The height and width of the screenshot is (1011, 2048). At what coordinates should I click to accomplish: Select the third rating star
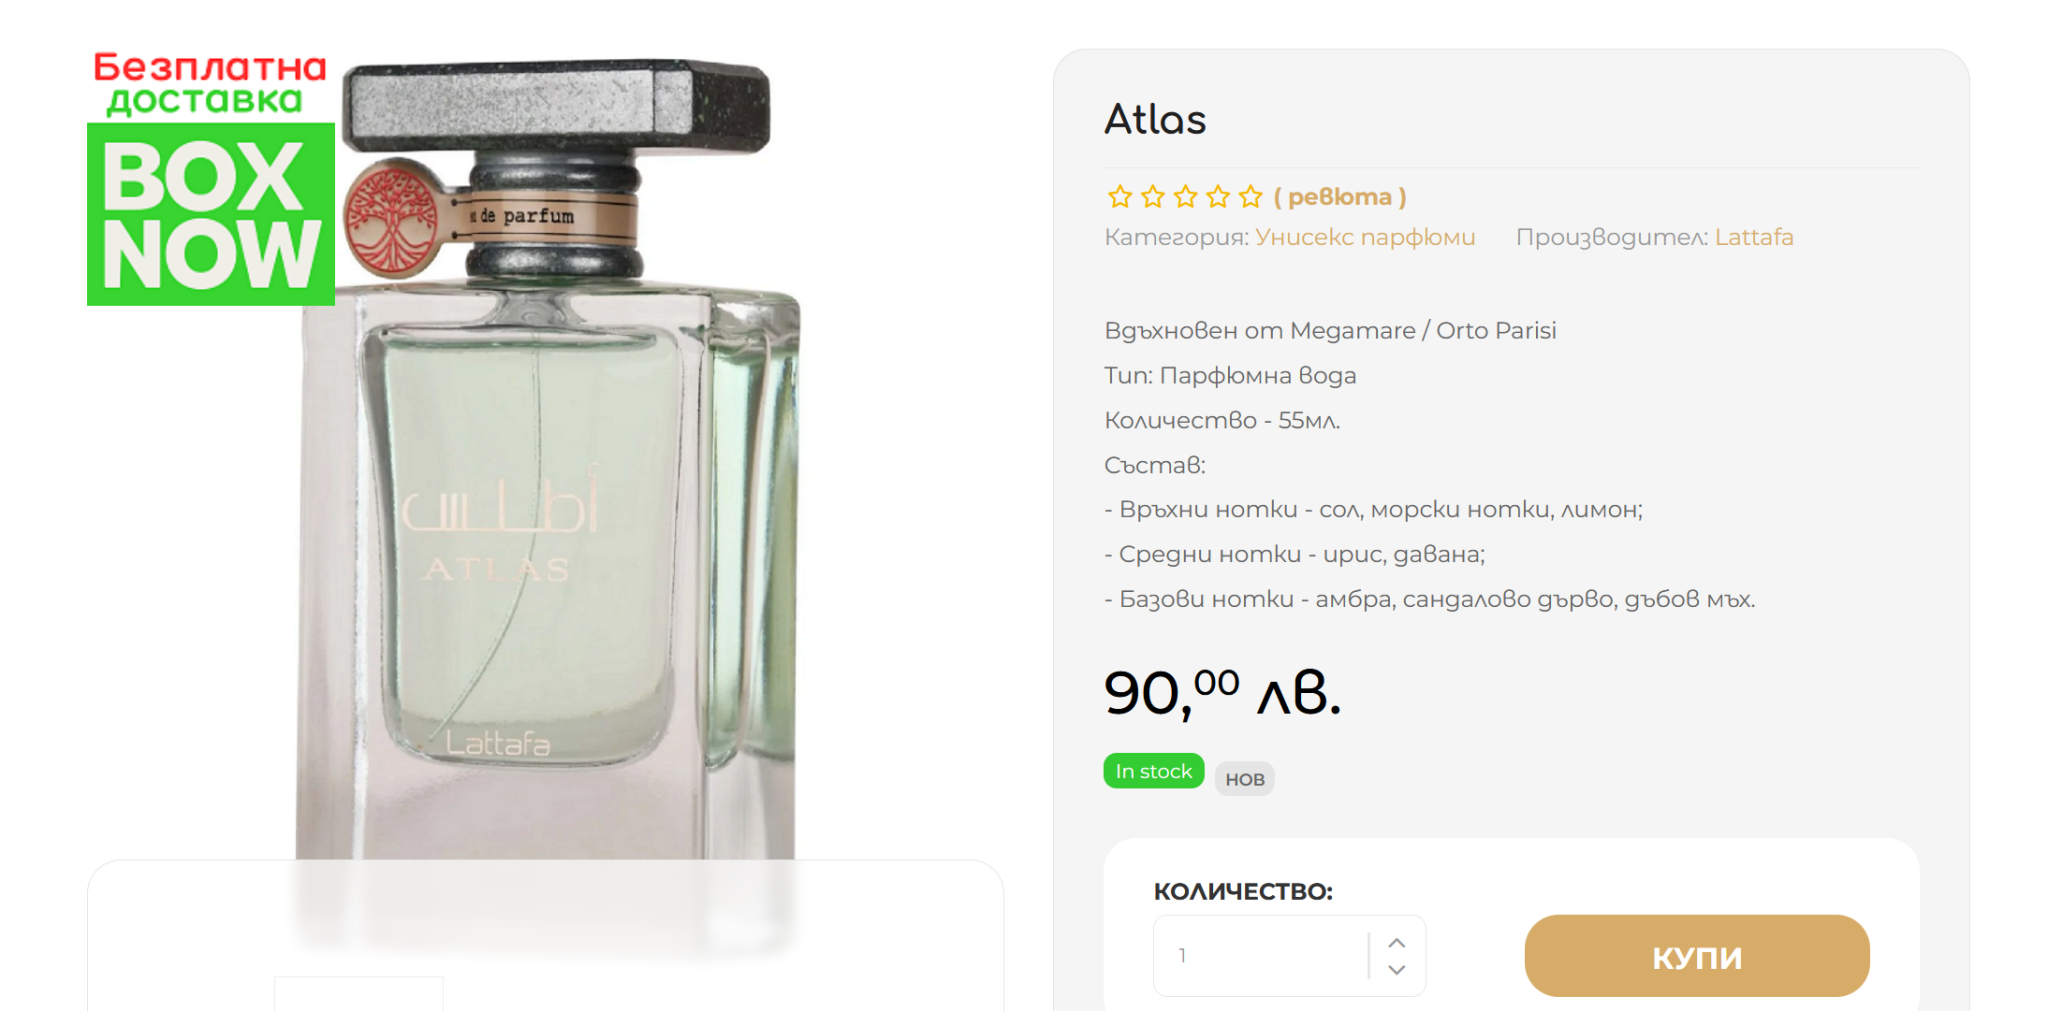pos(1185,197)
